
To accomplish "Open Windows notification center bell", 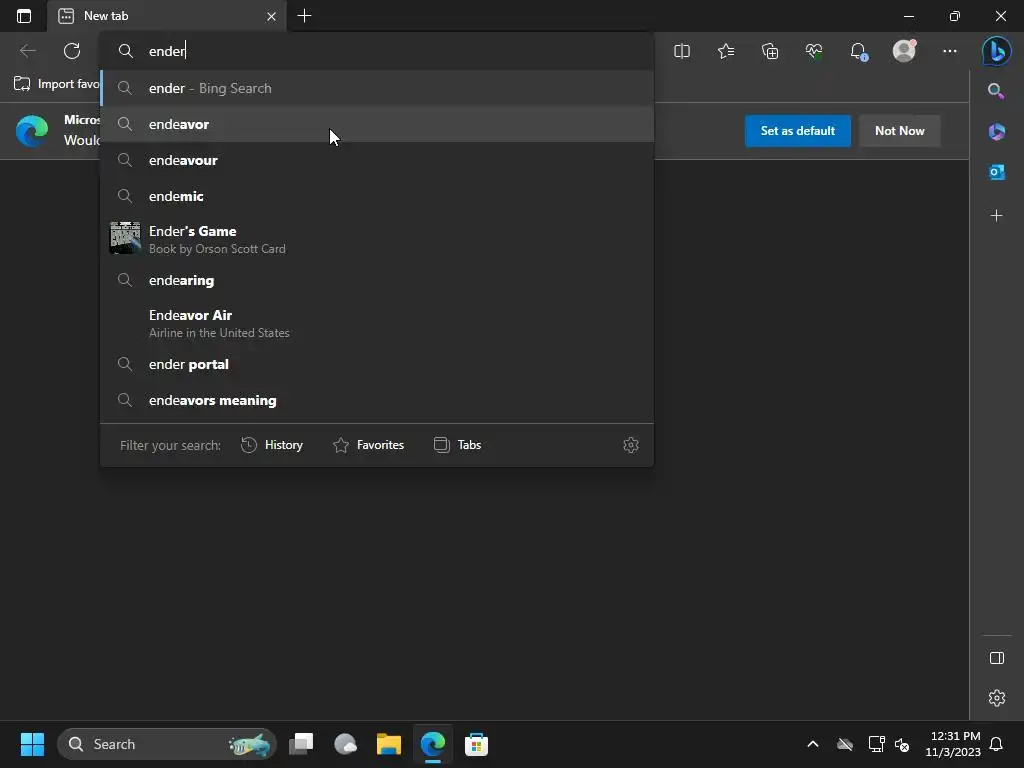I will click(997, 744).
